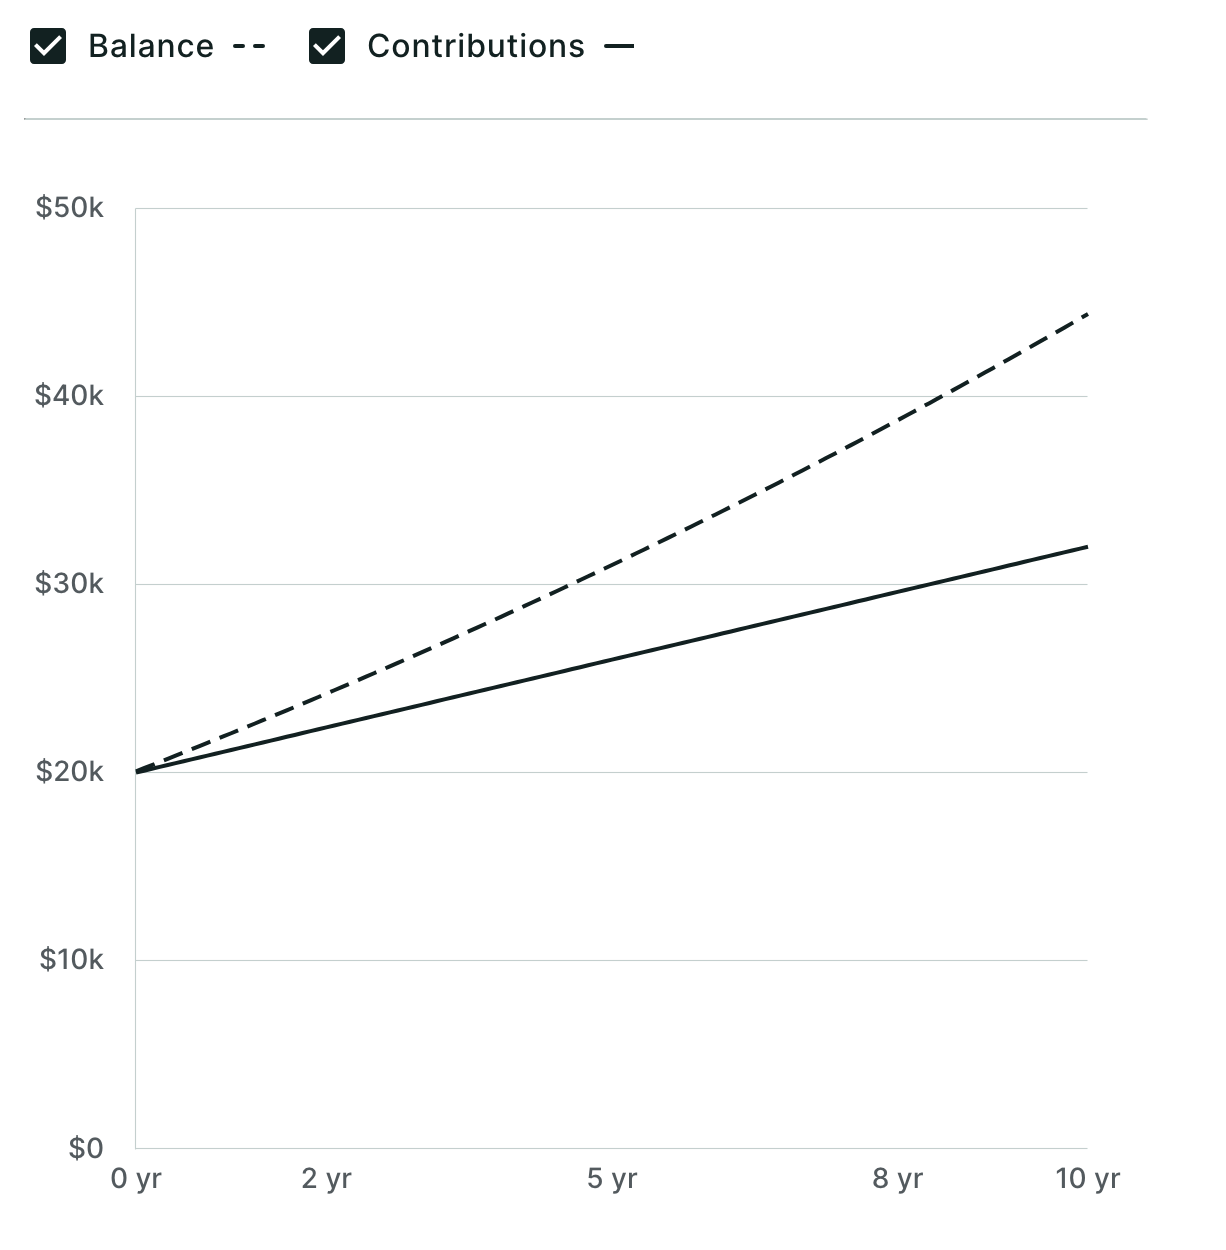Click the dashed line sample beside Balance
The height and width of the screenshot is (1250, 1226).
(249, 47)
